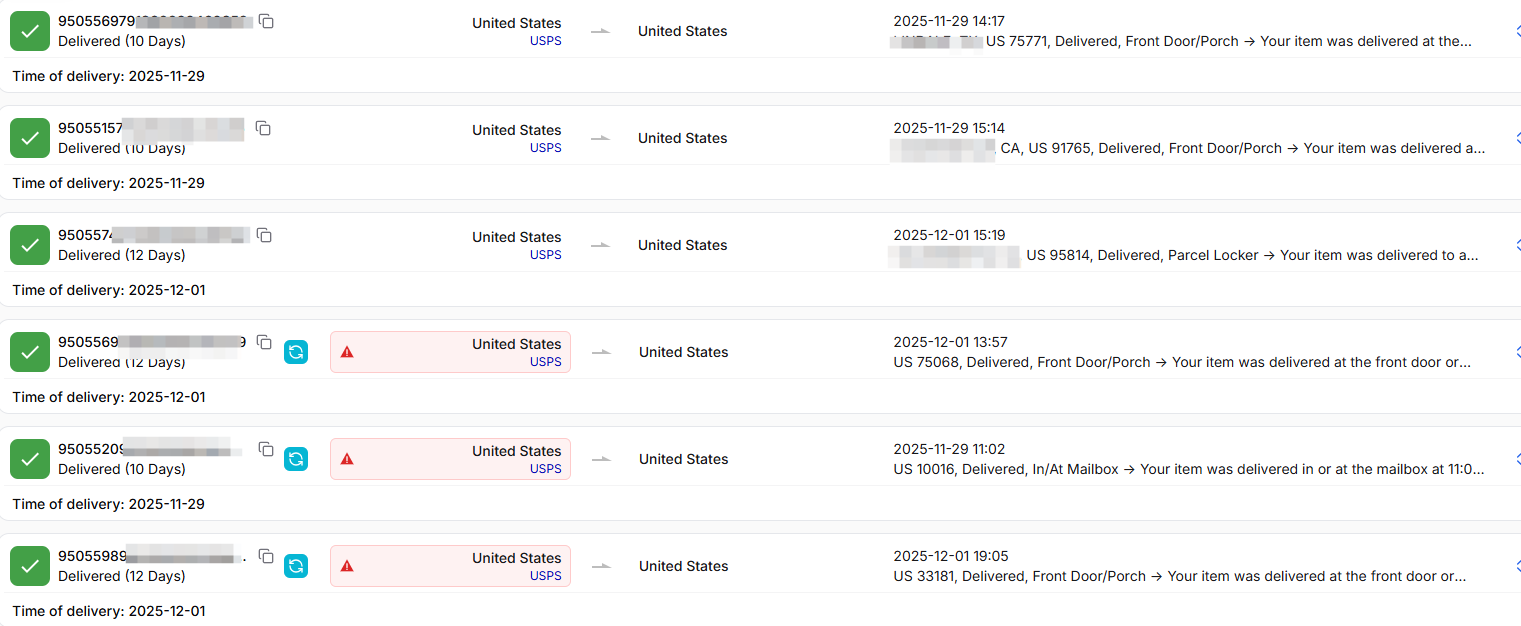The height and width of the screenshot is (626, 1521).
Task: Copy tracking number starting with 950556979
Action: 266,22
